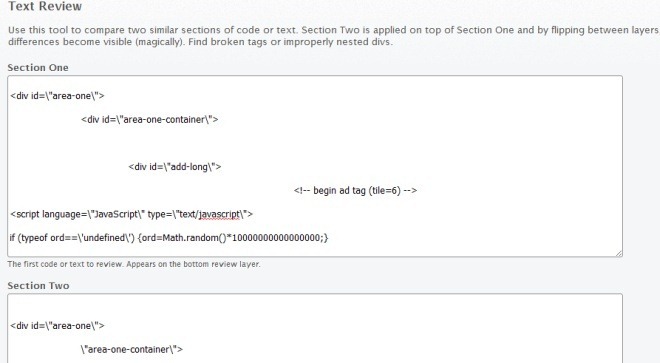The height and width of the screenshot is (363, 660).
Task: Click the tool description paragraph
Action: (x=333, y=36)
